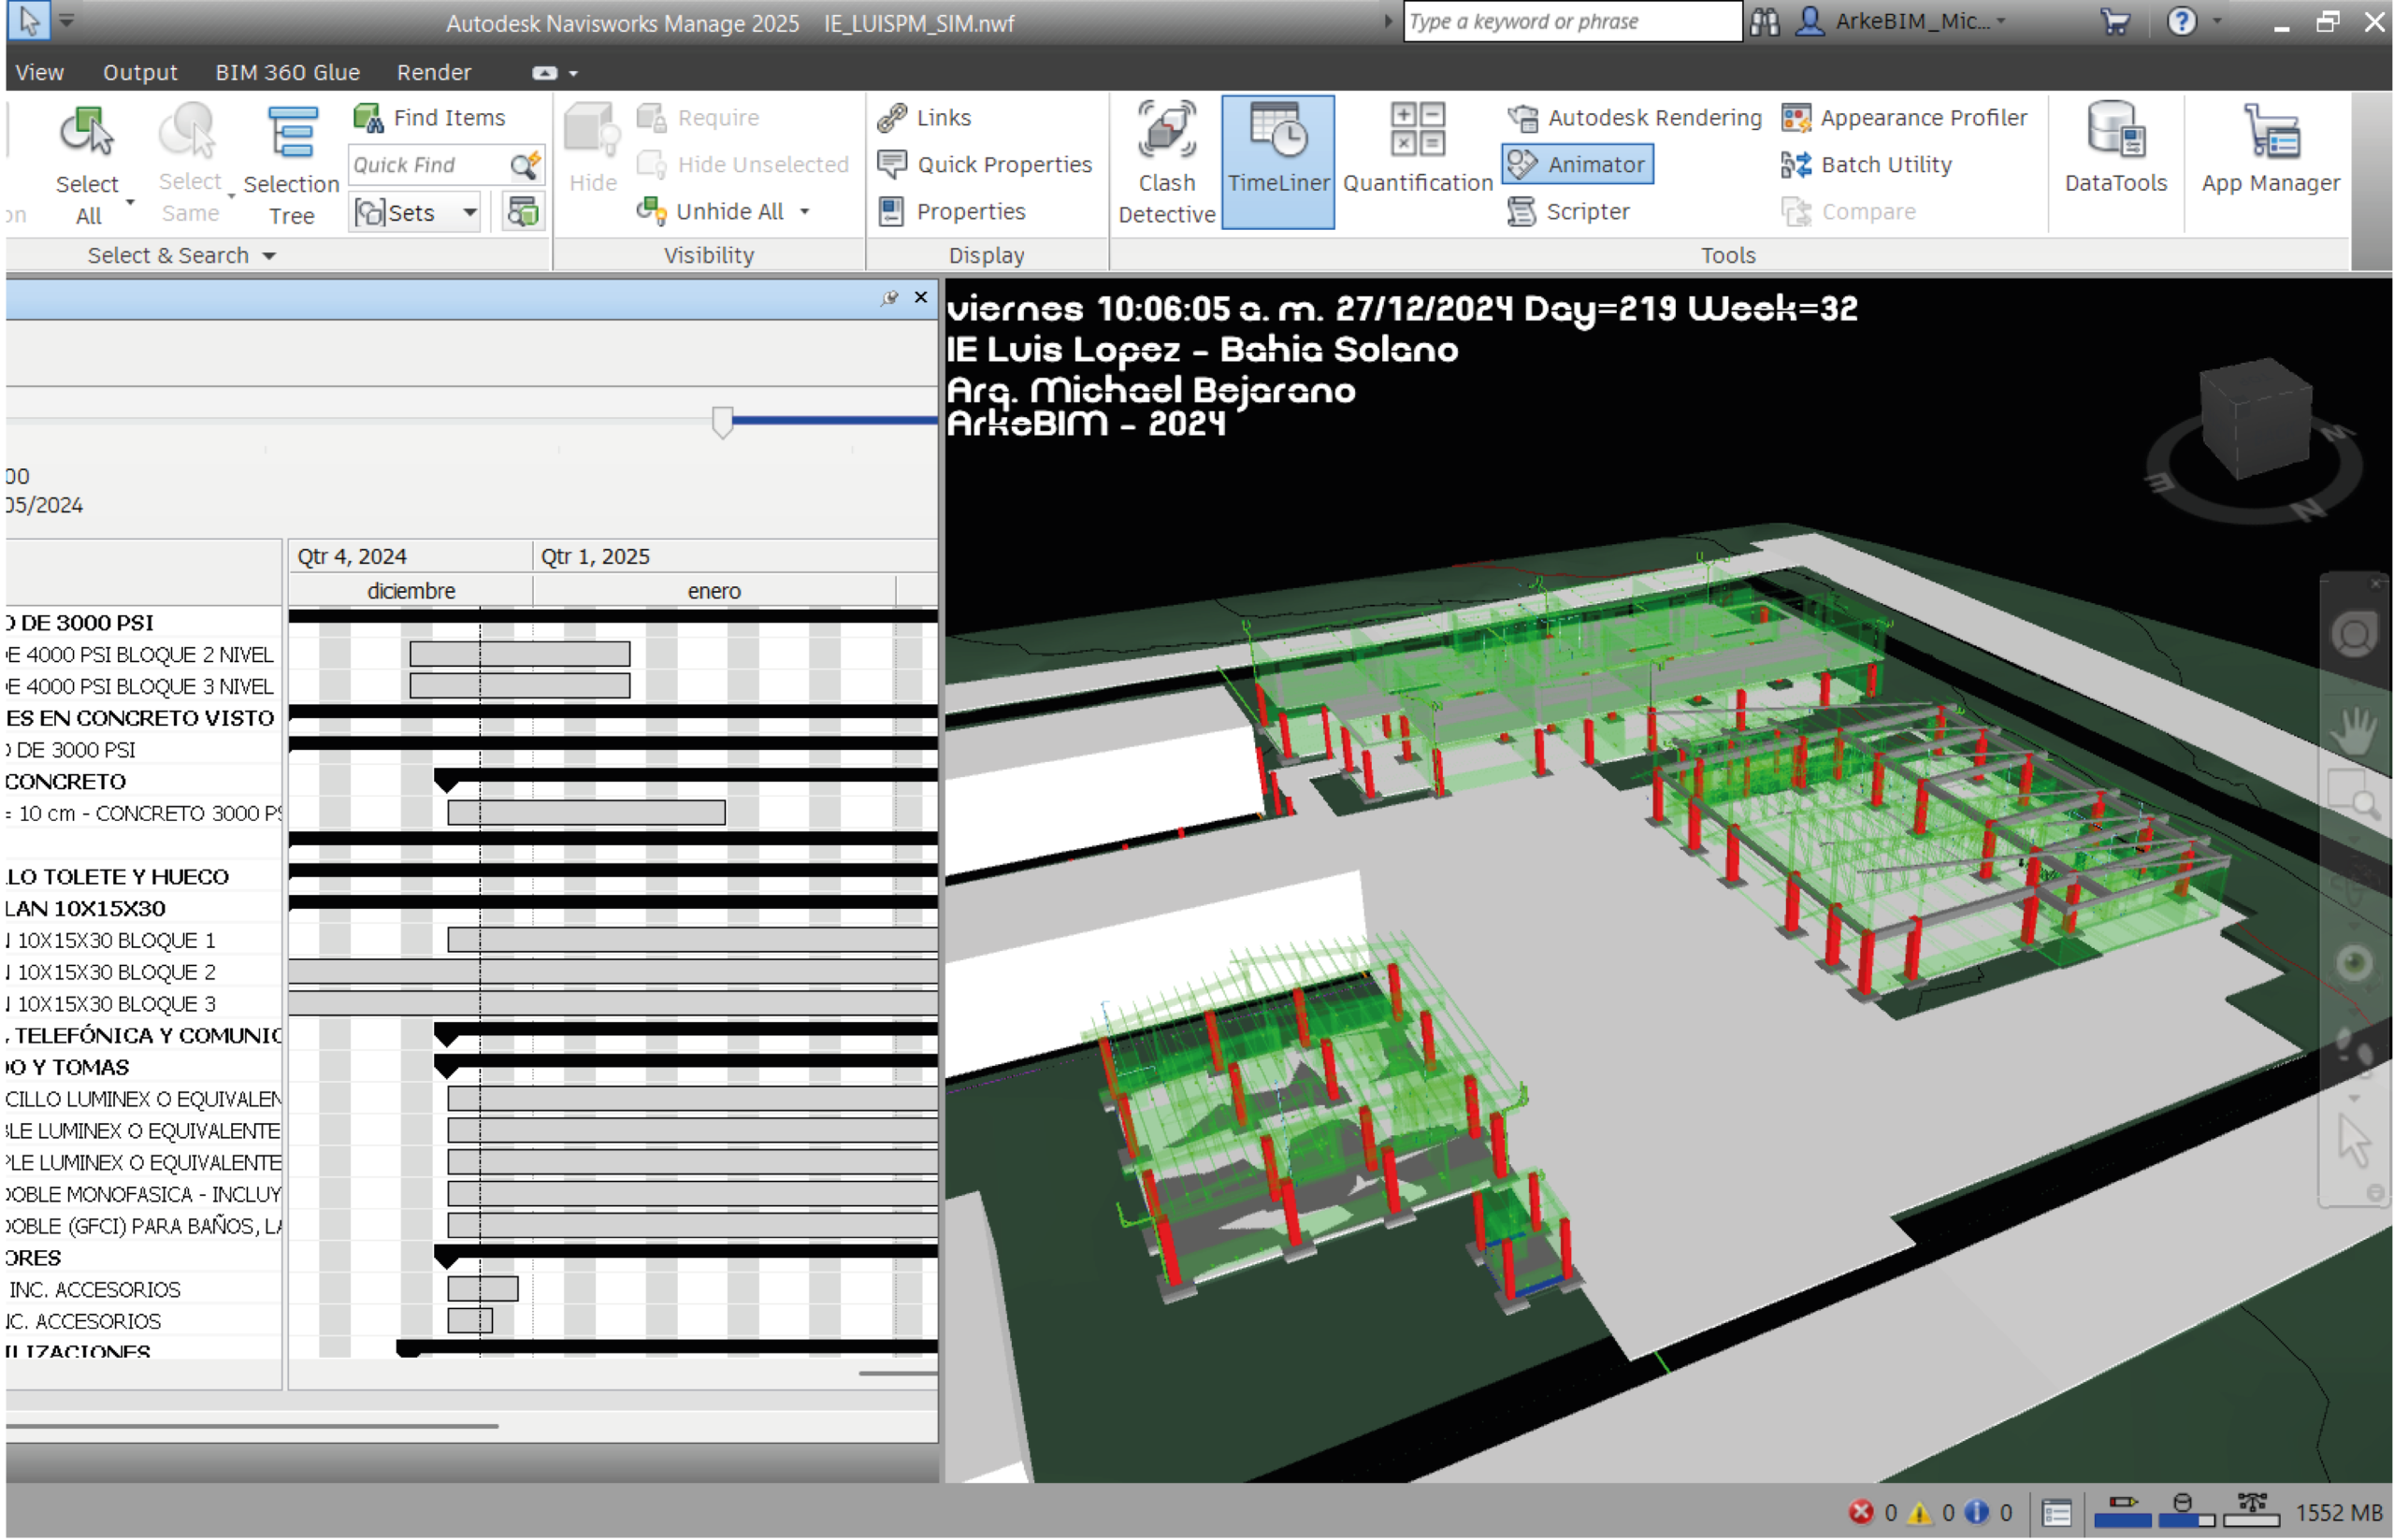2394x1540 pixels.
Task: Open Autodesk Rendering
Action: click(1634, 117)
